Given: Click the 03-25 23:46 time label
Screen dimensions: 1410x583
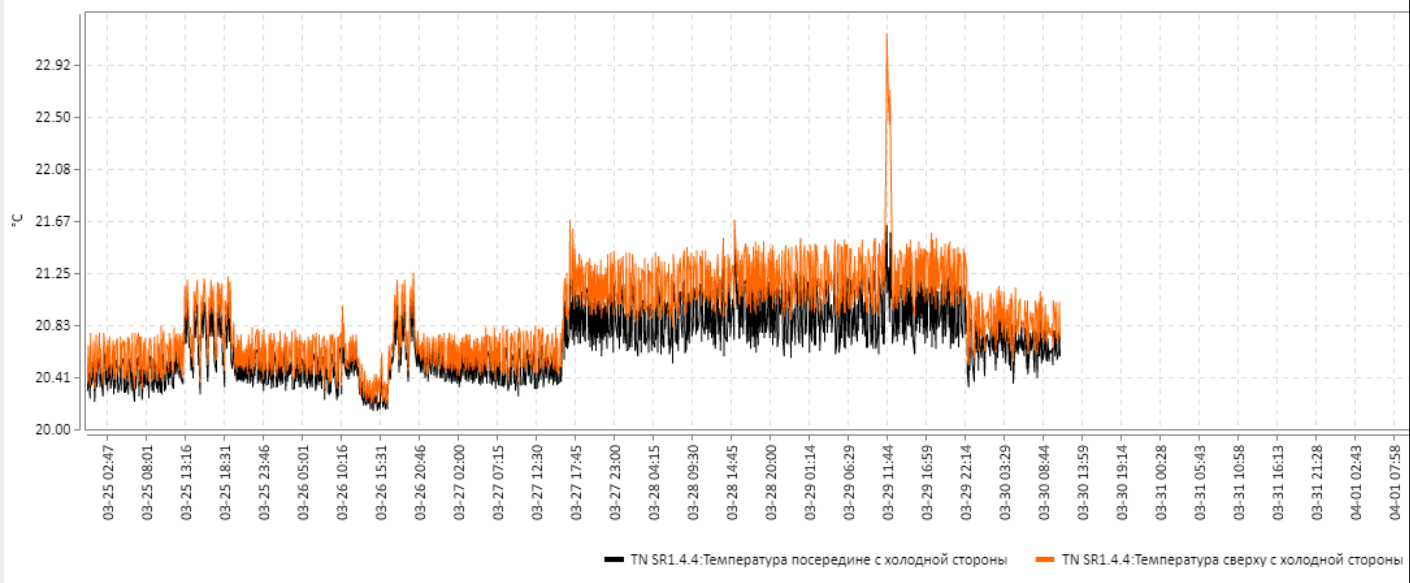Looking at the screenshot, I should tap(264, 481).
